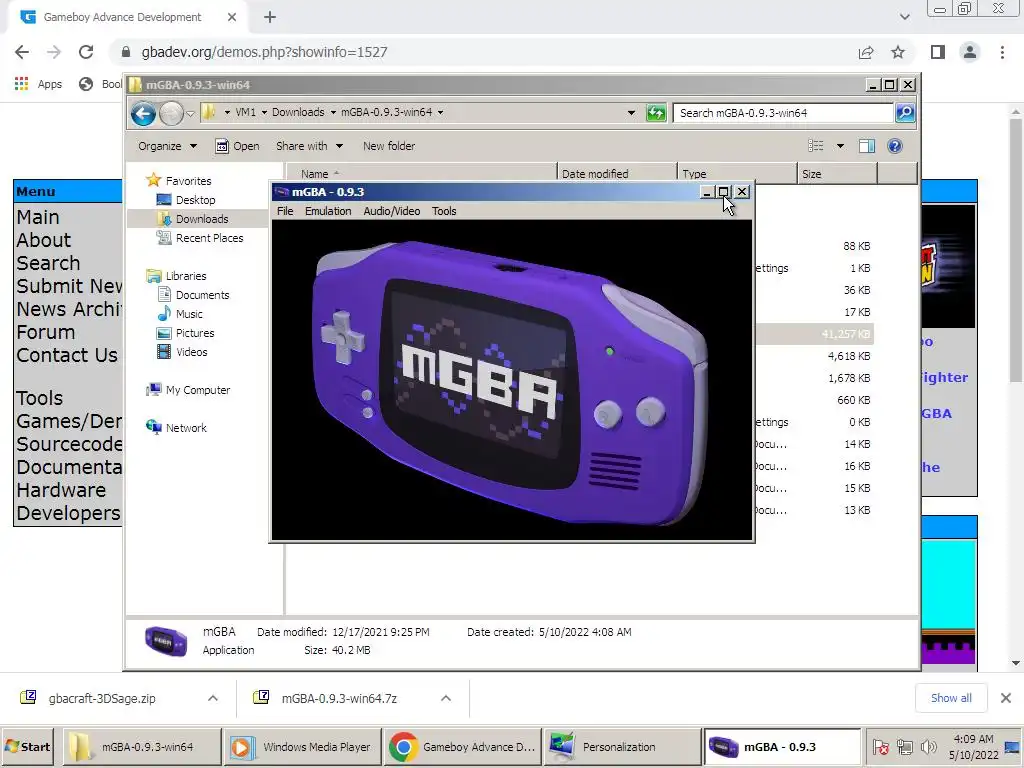
Task: Click the change view icon in Explorer
Action: click(816, 146)
